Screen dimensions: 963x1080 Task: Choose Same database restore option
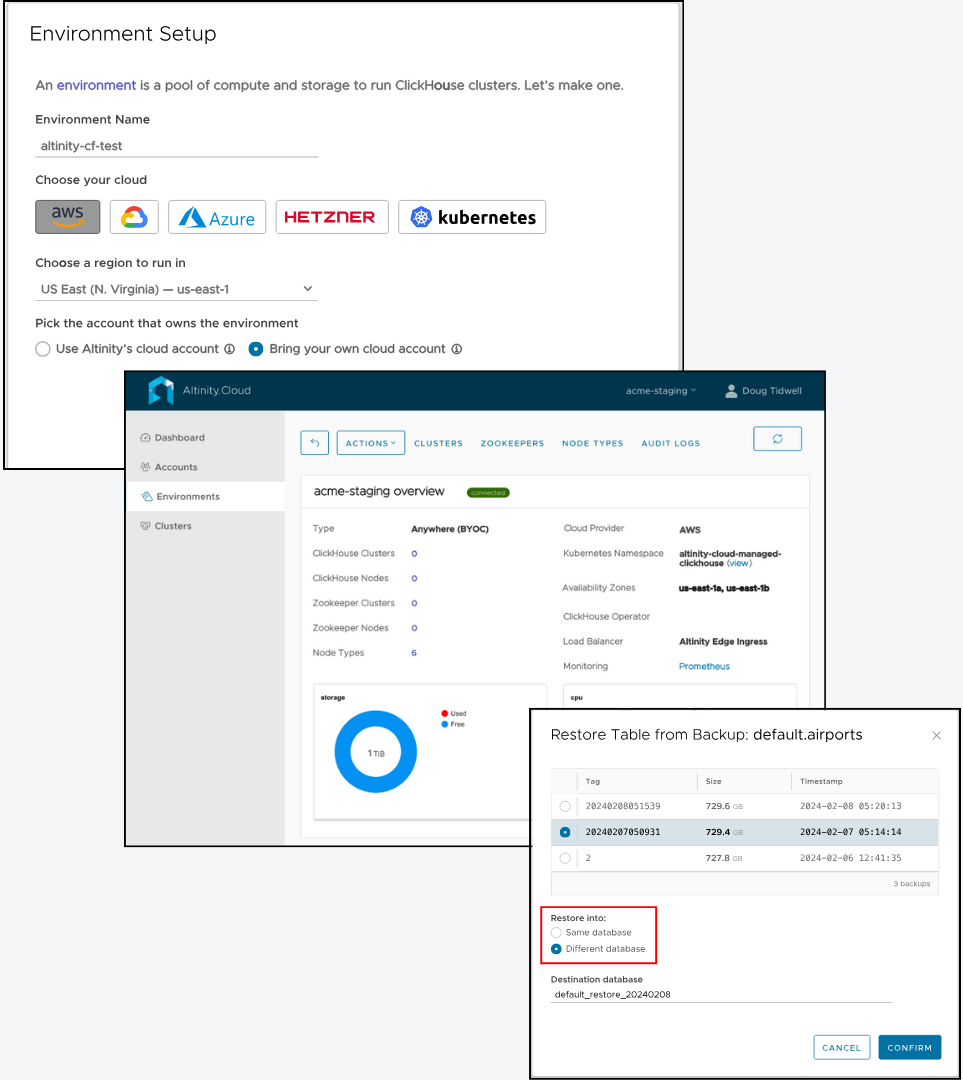click(x=556, y=933)
